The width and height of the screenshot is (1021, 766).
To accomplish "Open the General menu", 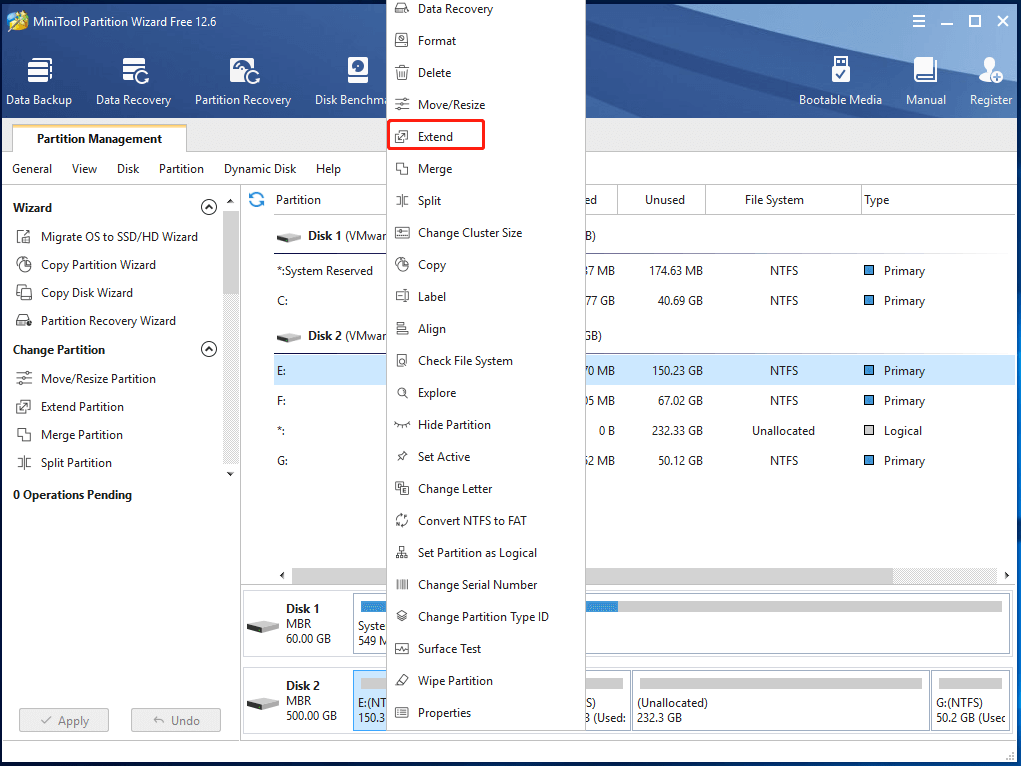I will pos(32,169).
